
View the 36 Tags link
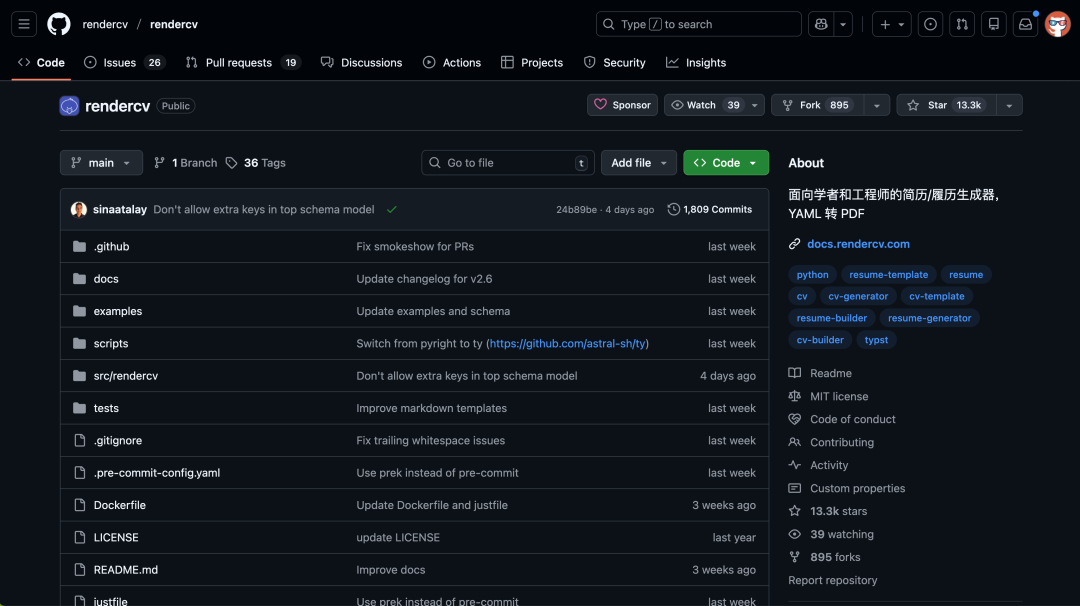point(256,163)
